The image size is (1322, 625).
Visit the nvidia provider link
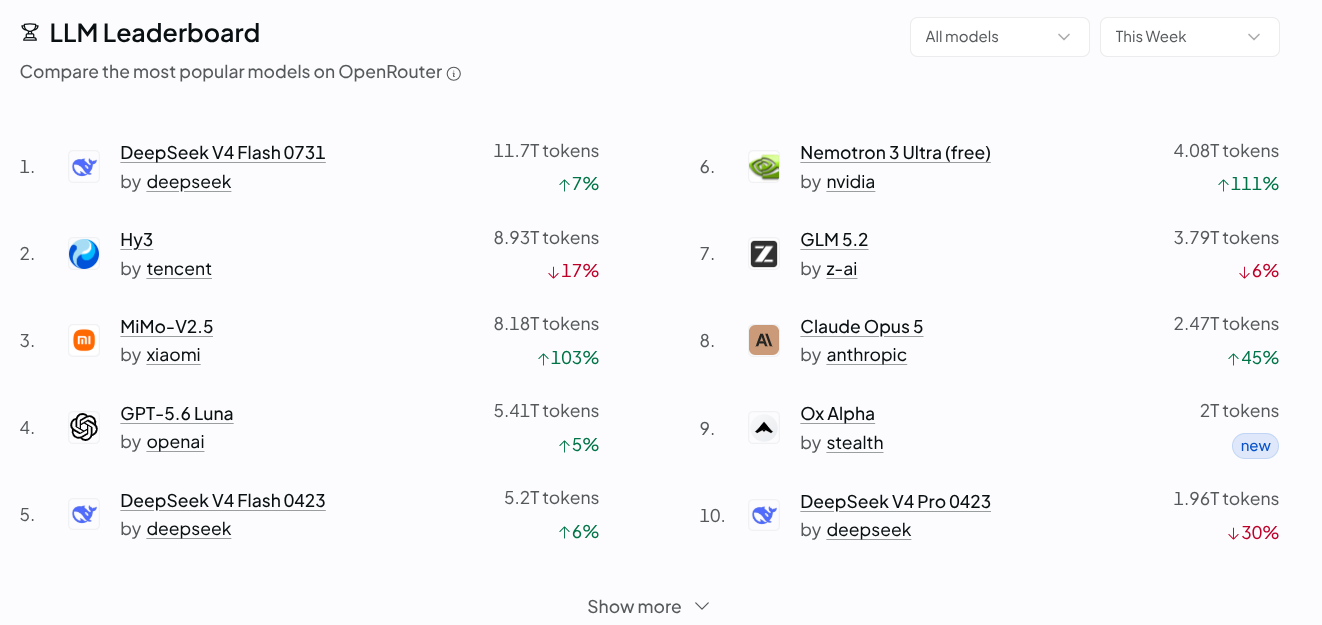coord(850,182)
